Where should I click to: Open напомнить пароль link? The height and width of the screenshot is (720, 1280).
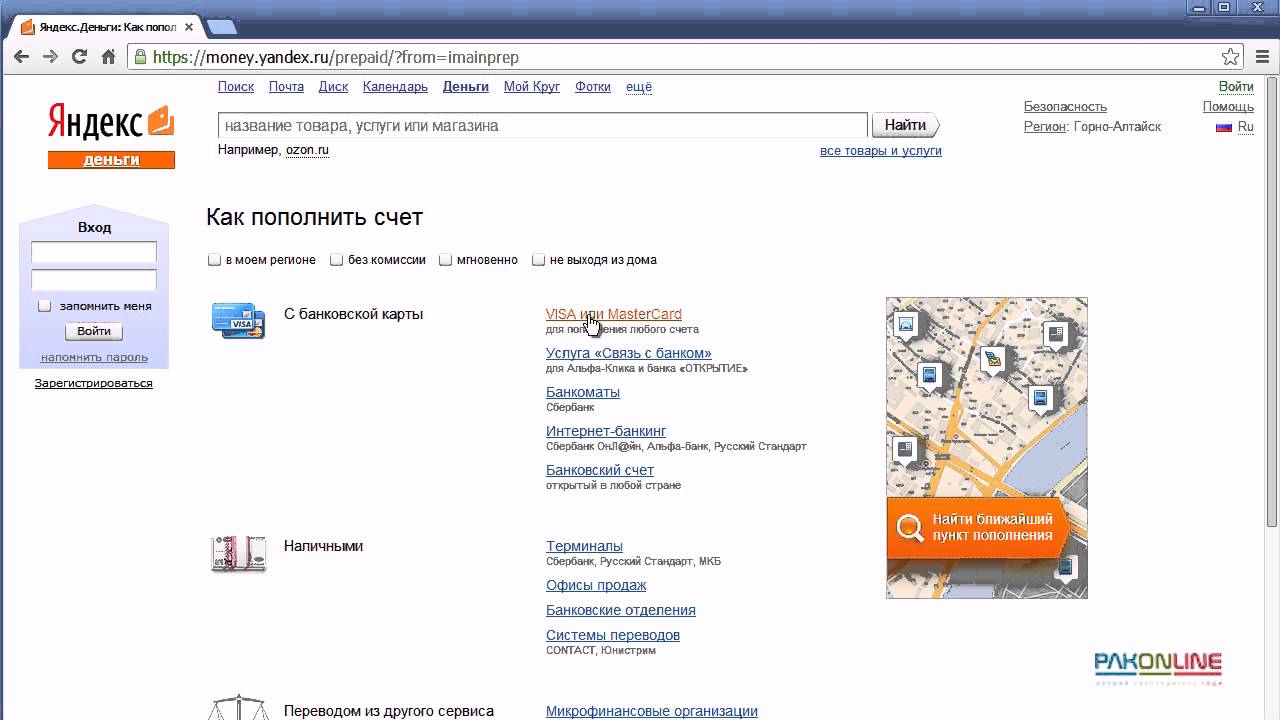tap(94, 357)
